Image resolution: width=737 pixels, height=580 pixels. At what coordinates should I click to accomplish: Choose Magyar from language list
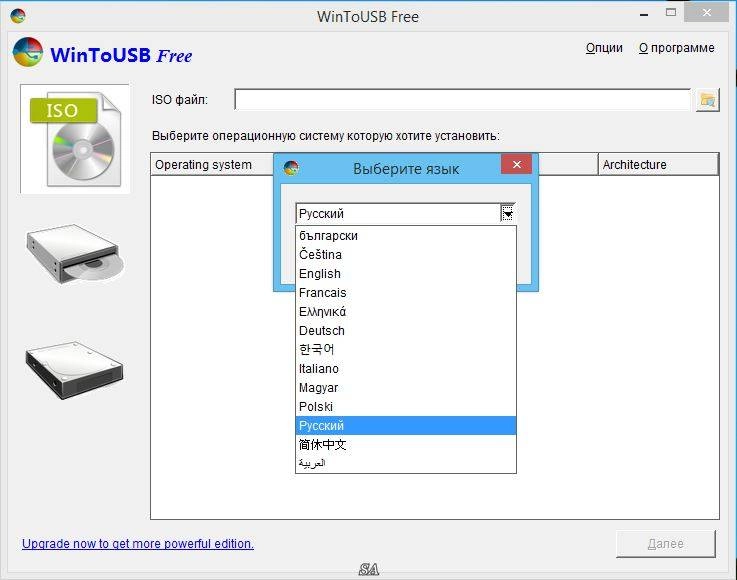click(x=406, y=388)
